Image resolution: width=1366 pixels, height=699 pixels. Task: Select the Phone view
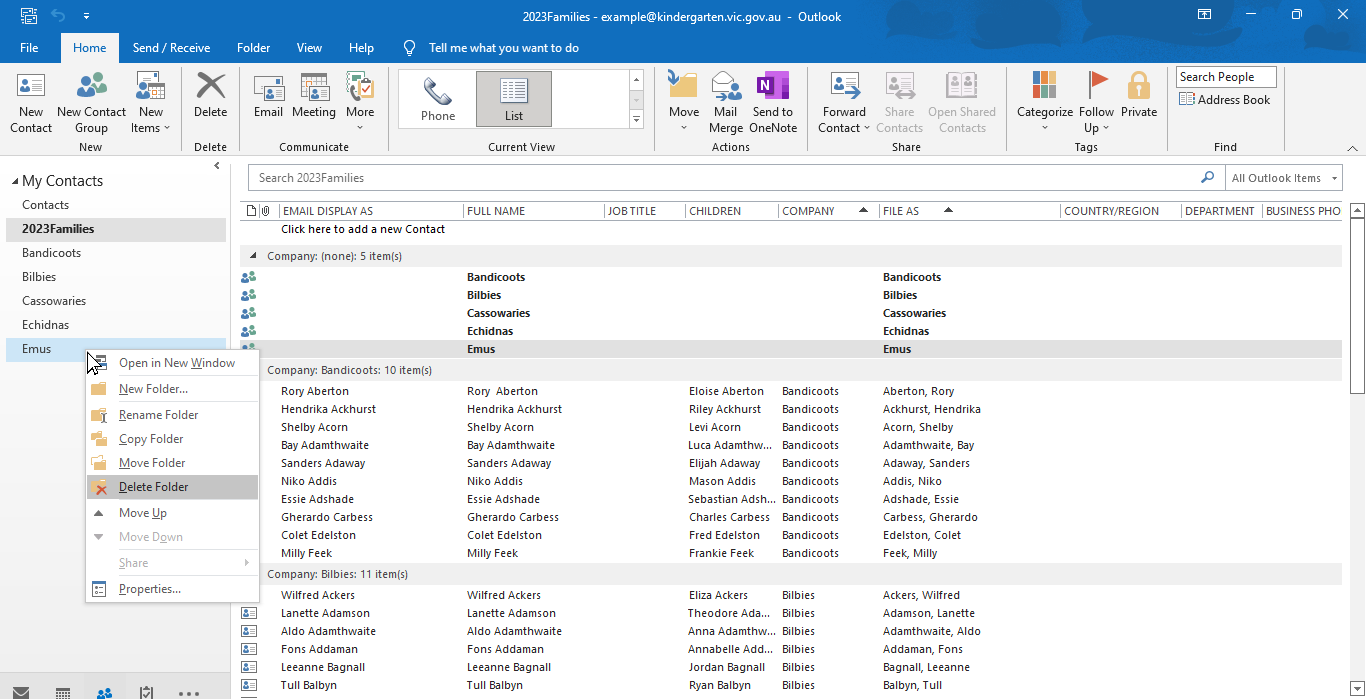[x=438, y=99]
